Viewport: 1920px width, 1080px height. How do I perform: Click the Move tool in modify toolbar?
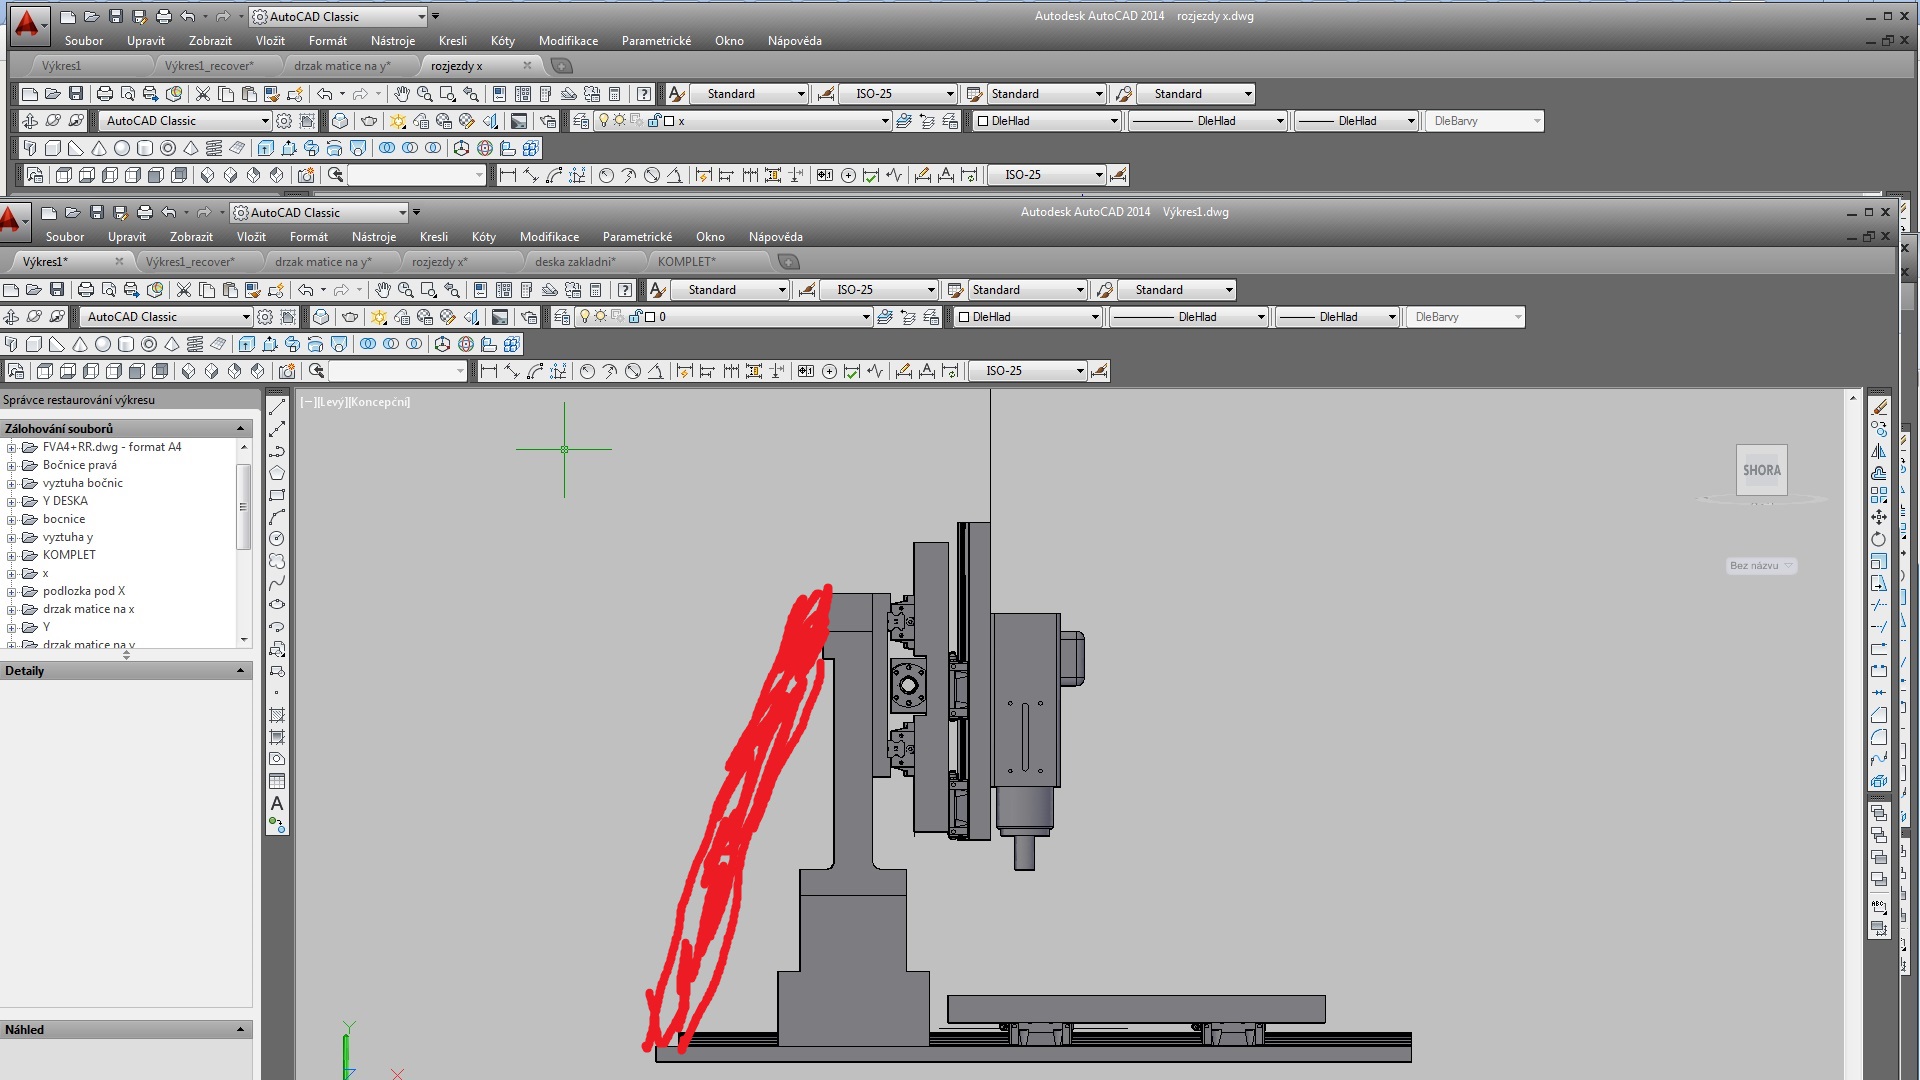[x=1879, y=517]
